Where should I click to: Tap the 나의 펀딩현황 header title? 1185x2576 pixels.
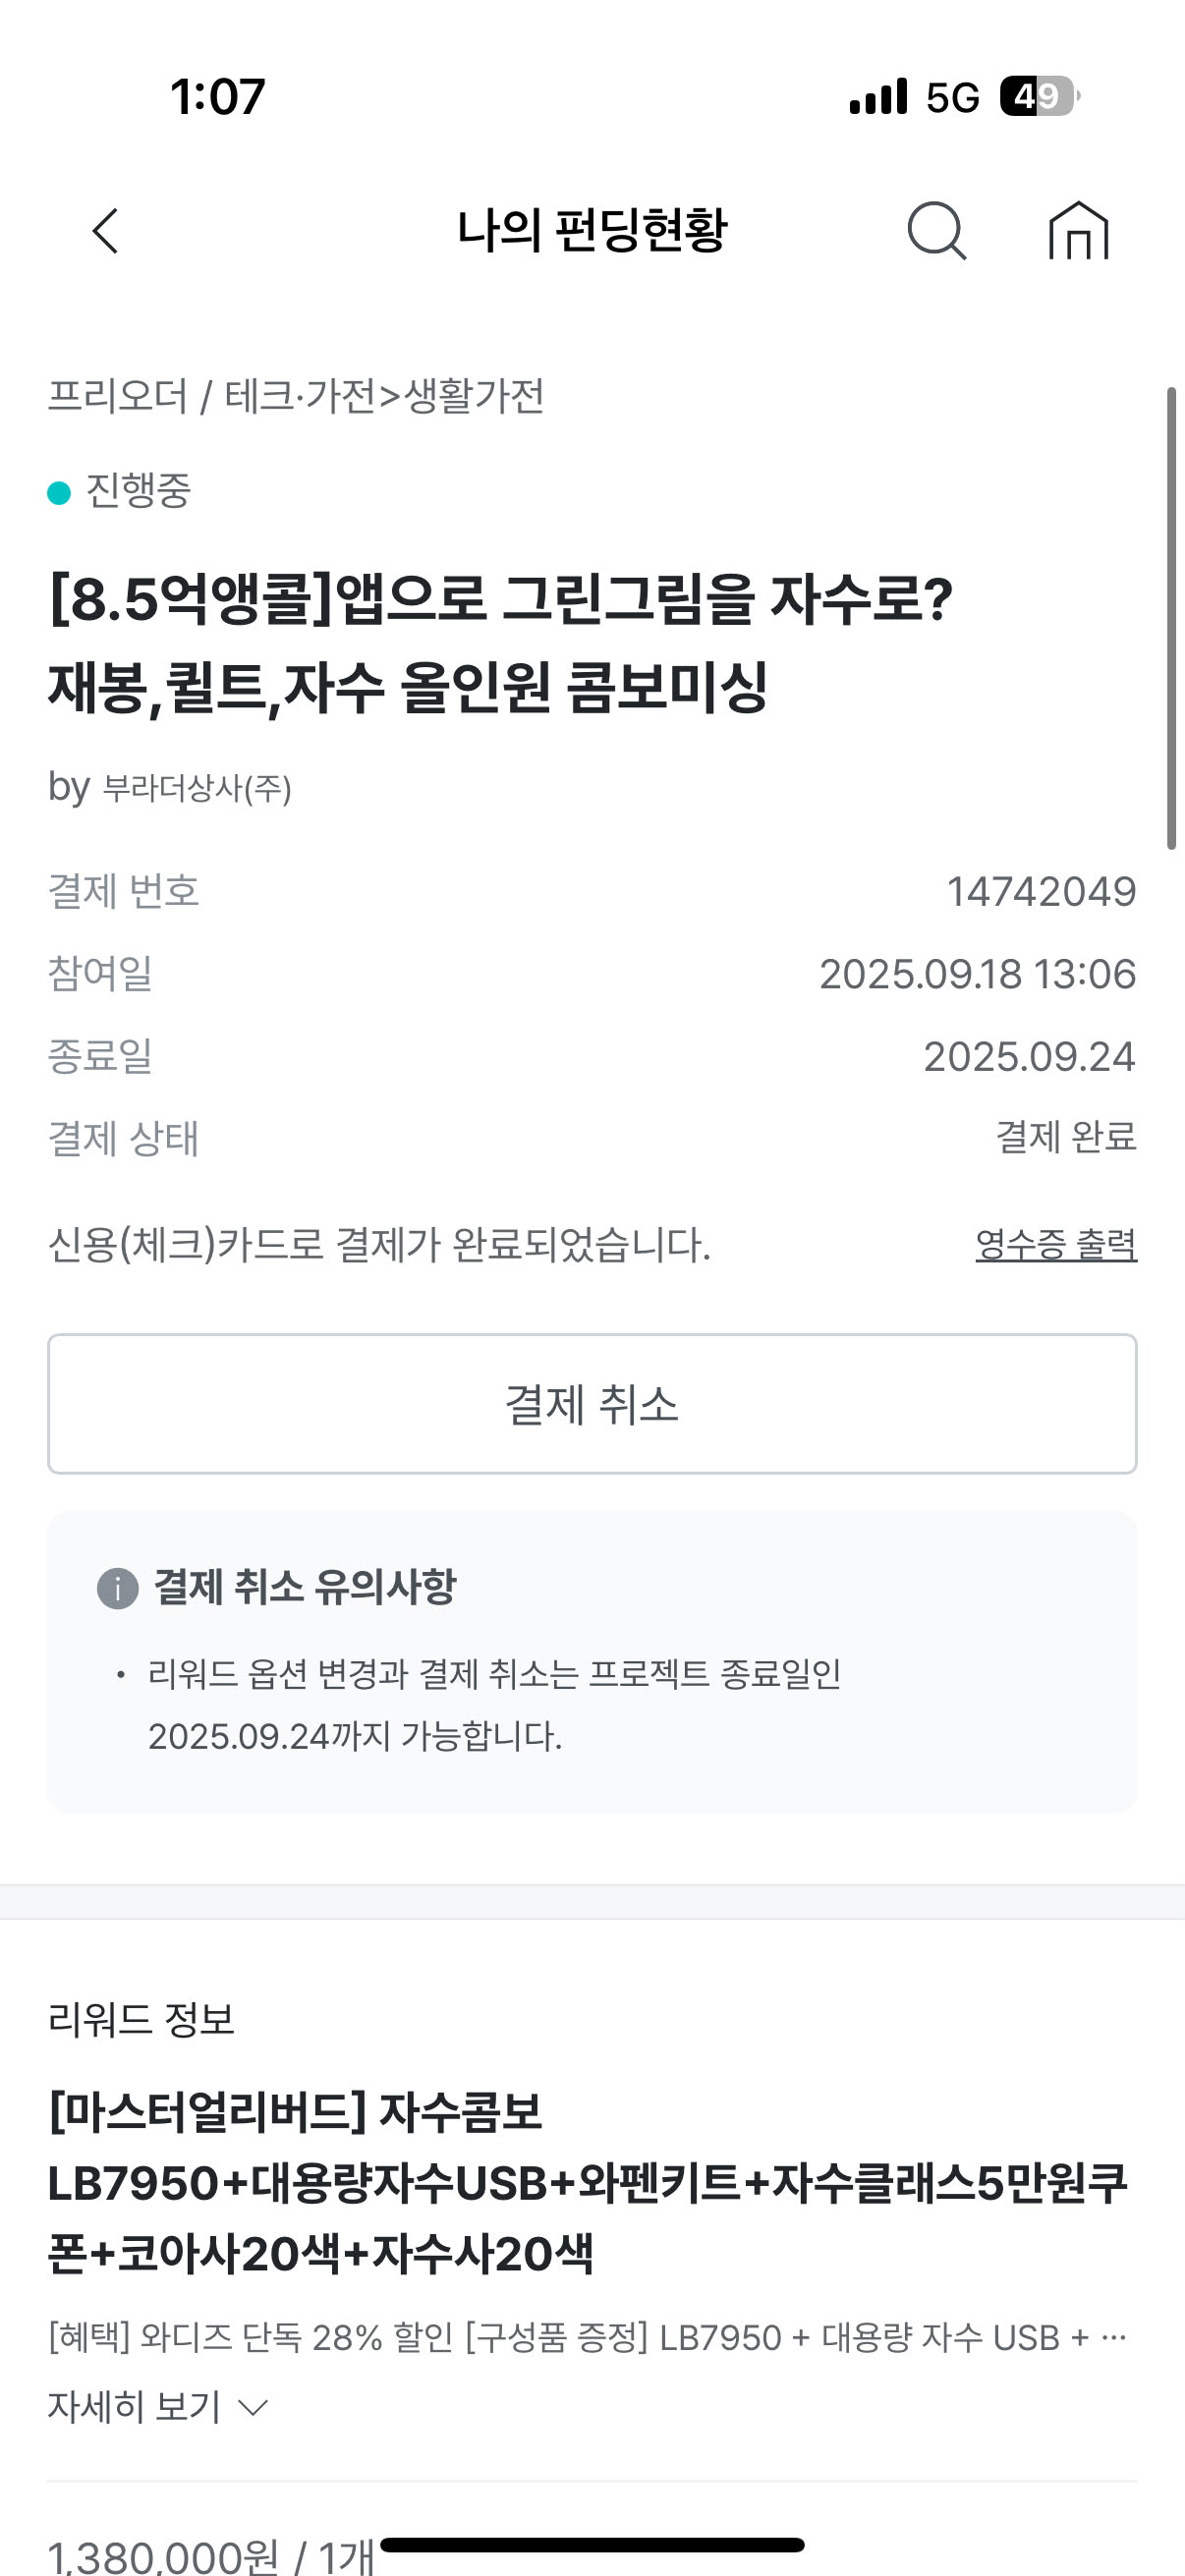[592, 231]
